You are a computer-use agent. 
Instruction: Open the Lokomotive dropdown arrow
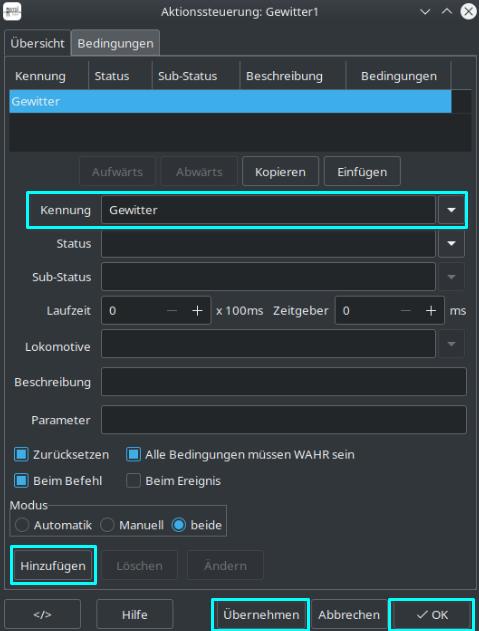pos(451,344)
